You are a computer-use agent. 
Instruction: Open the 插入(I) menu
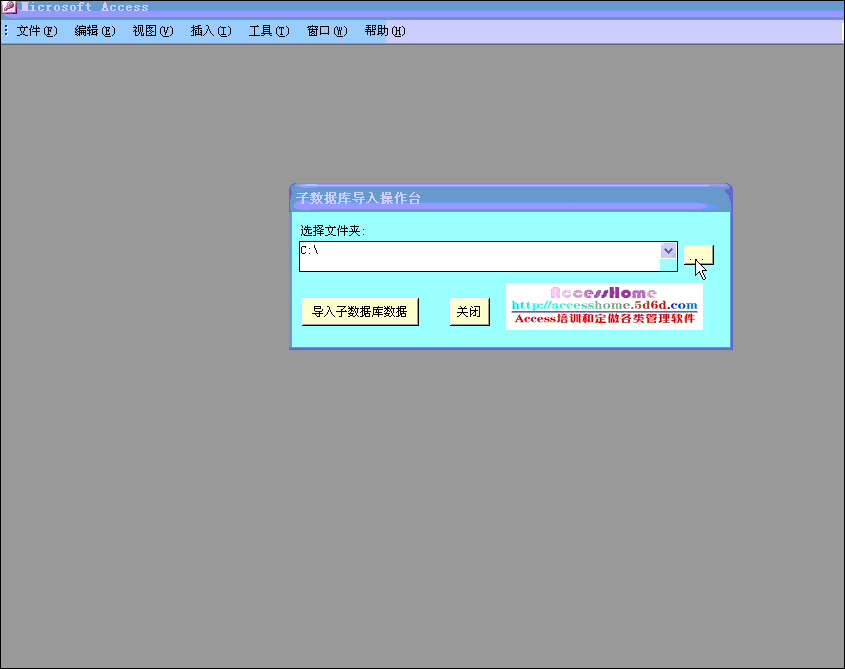pos(211,31)
